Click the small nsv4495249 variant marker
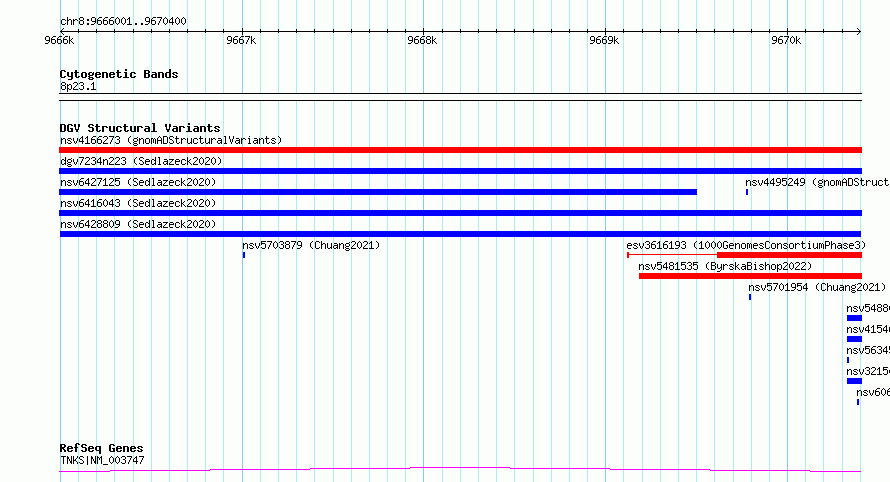This screenshot has width=890, height=482. click(747, 192)
